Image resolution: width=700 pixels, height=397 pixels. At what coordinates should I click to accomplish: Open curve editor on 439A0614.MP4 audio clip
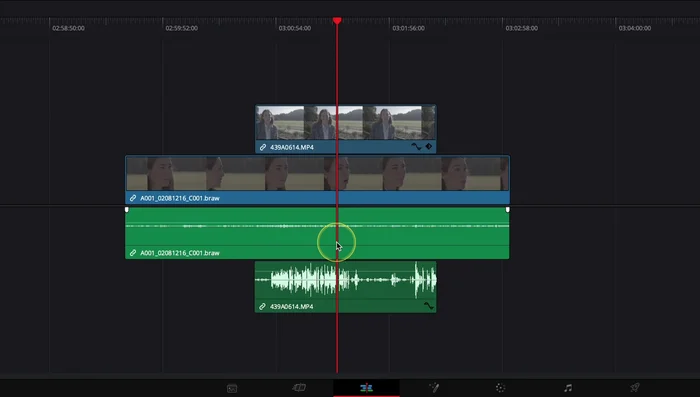pyautogui.click(x=429, y=306)
